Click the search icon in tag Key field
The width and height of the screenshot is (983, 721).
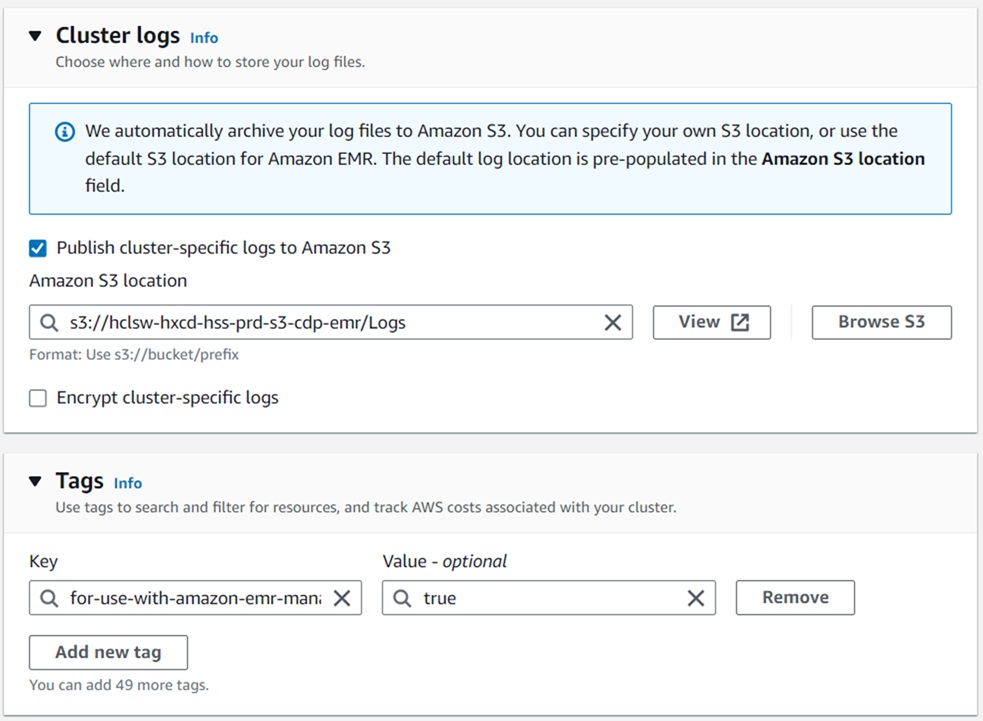[49, 598]
